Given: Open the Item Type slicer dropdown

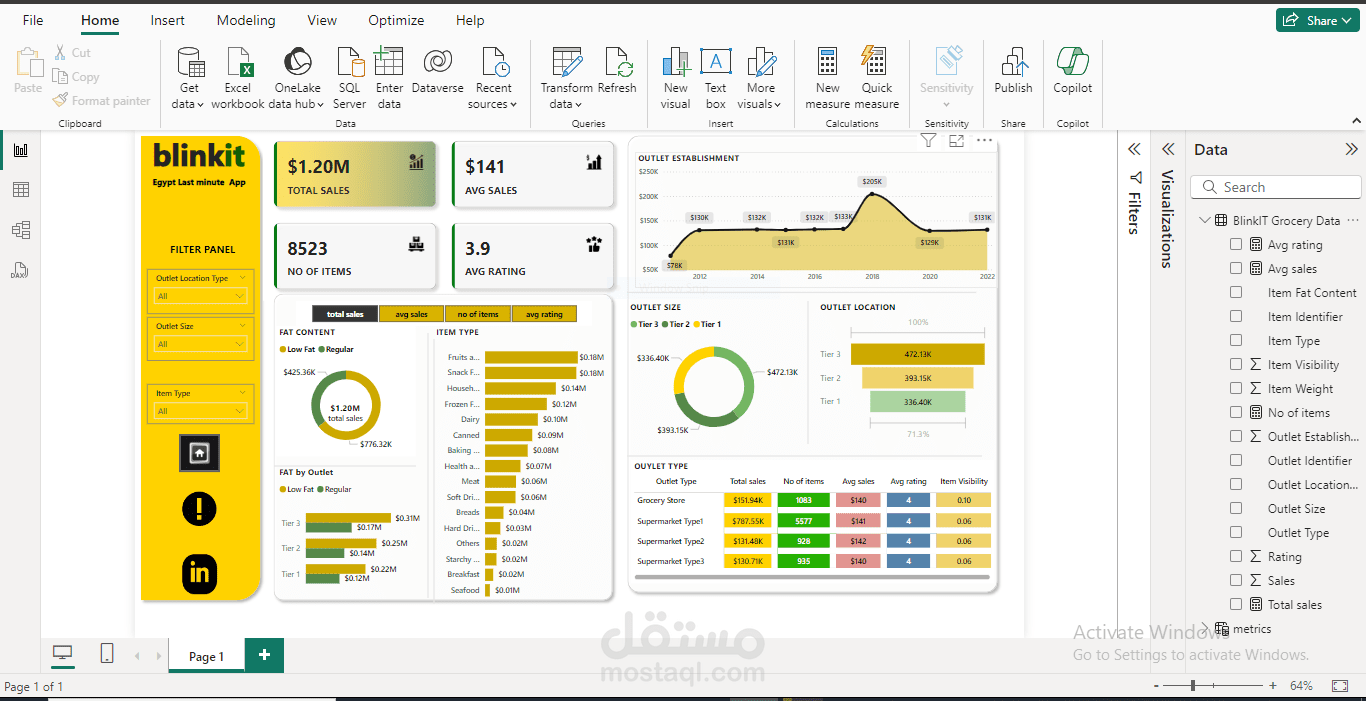Looking at the screenshot, I should coord(200,411).
